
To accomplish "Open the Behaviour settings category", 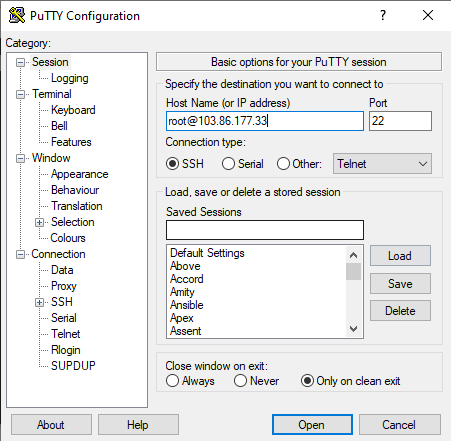I will [75, 190].
